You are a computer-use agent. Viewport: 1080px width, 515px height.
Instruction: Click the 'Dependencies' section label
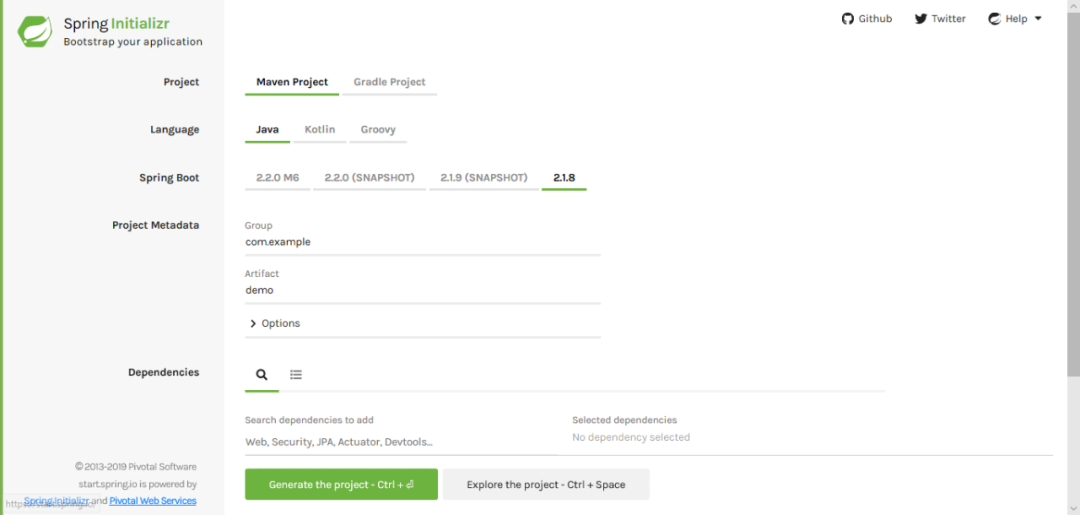point(164,372)
